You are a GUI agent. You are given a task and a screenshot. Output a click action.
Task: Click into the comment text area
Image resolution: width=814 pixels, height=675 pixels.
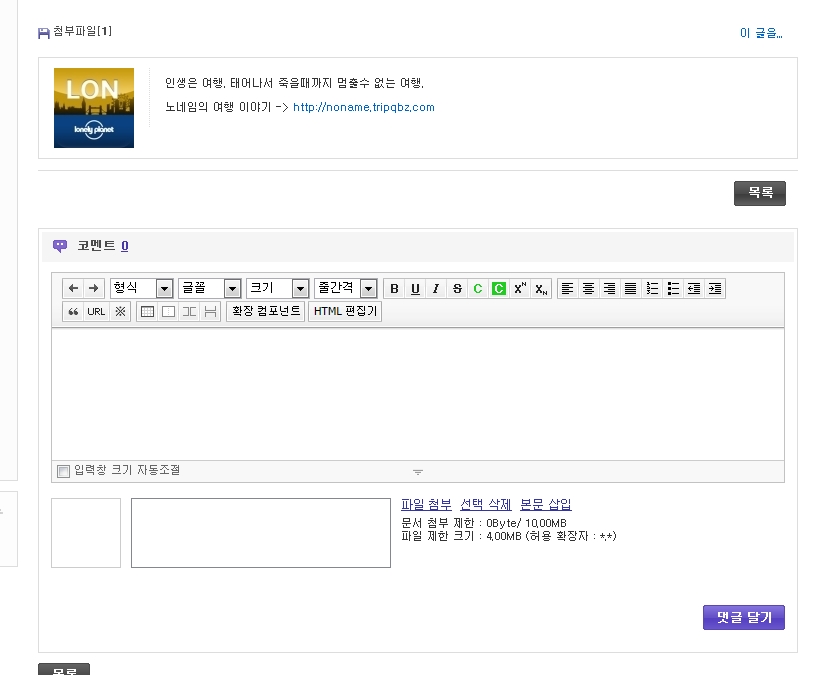(418, 395)
